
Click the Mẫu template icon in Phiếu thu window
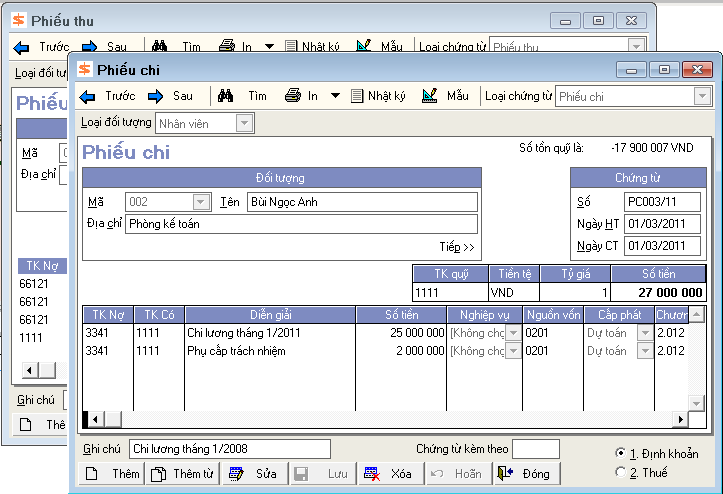364,45
